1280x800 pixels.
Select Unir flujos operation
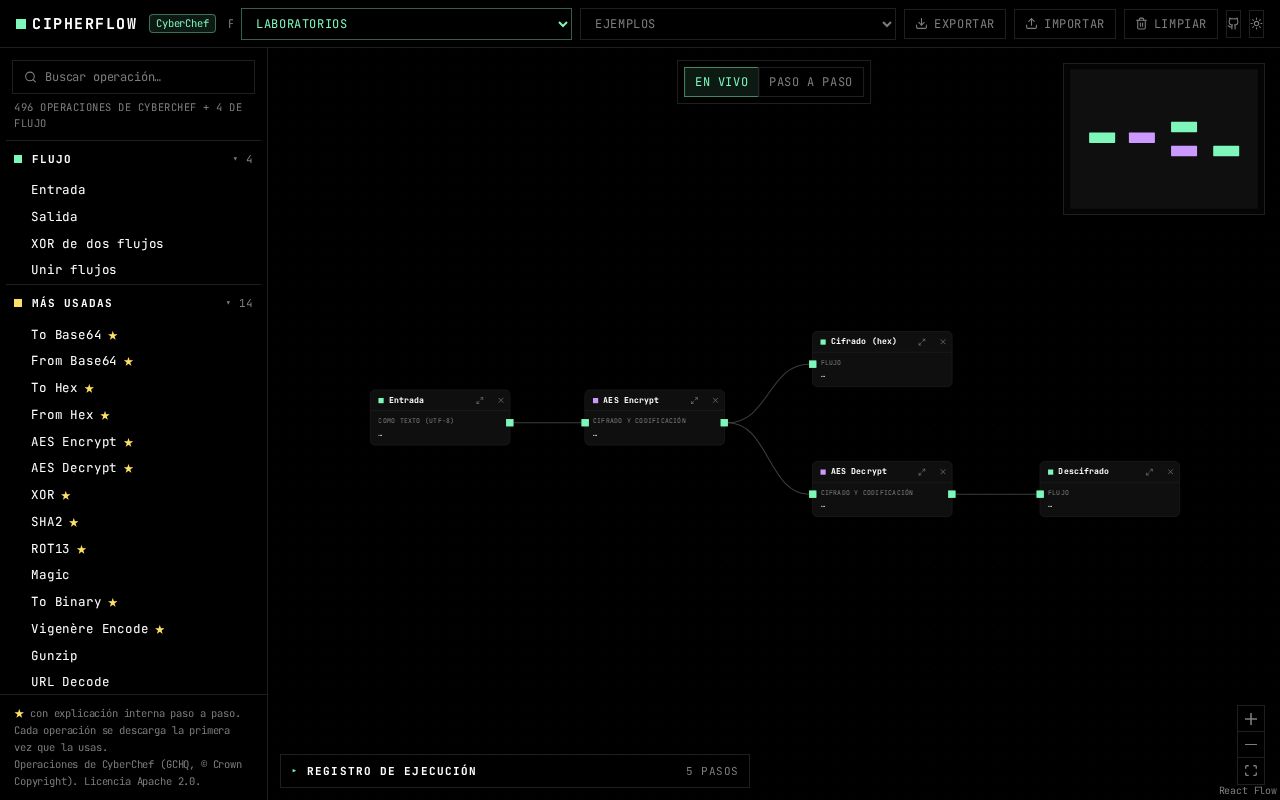(133, 270)
